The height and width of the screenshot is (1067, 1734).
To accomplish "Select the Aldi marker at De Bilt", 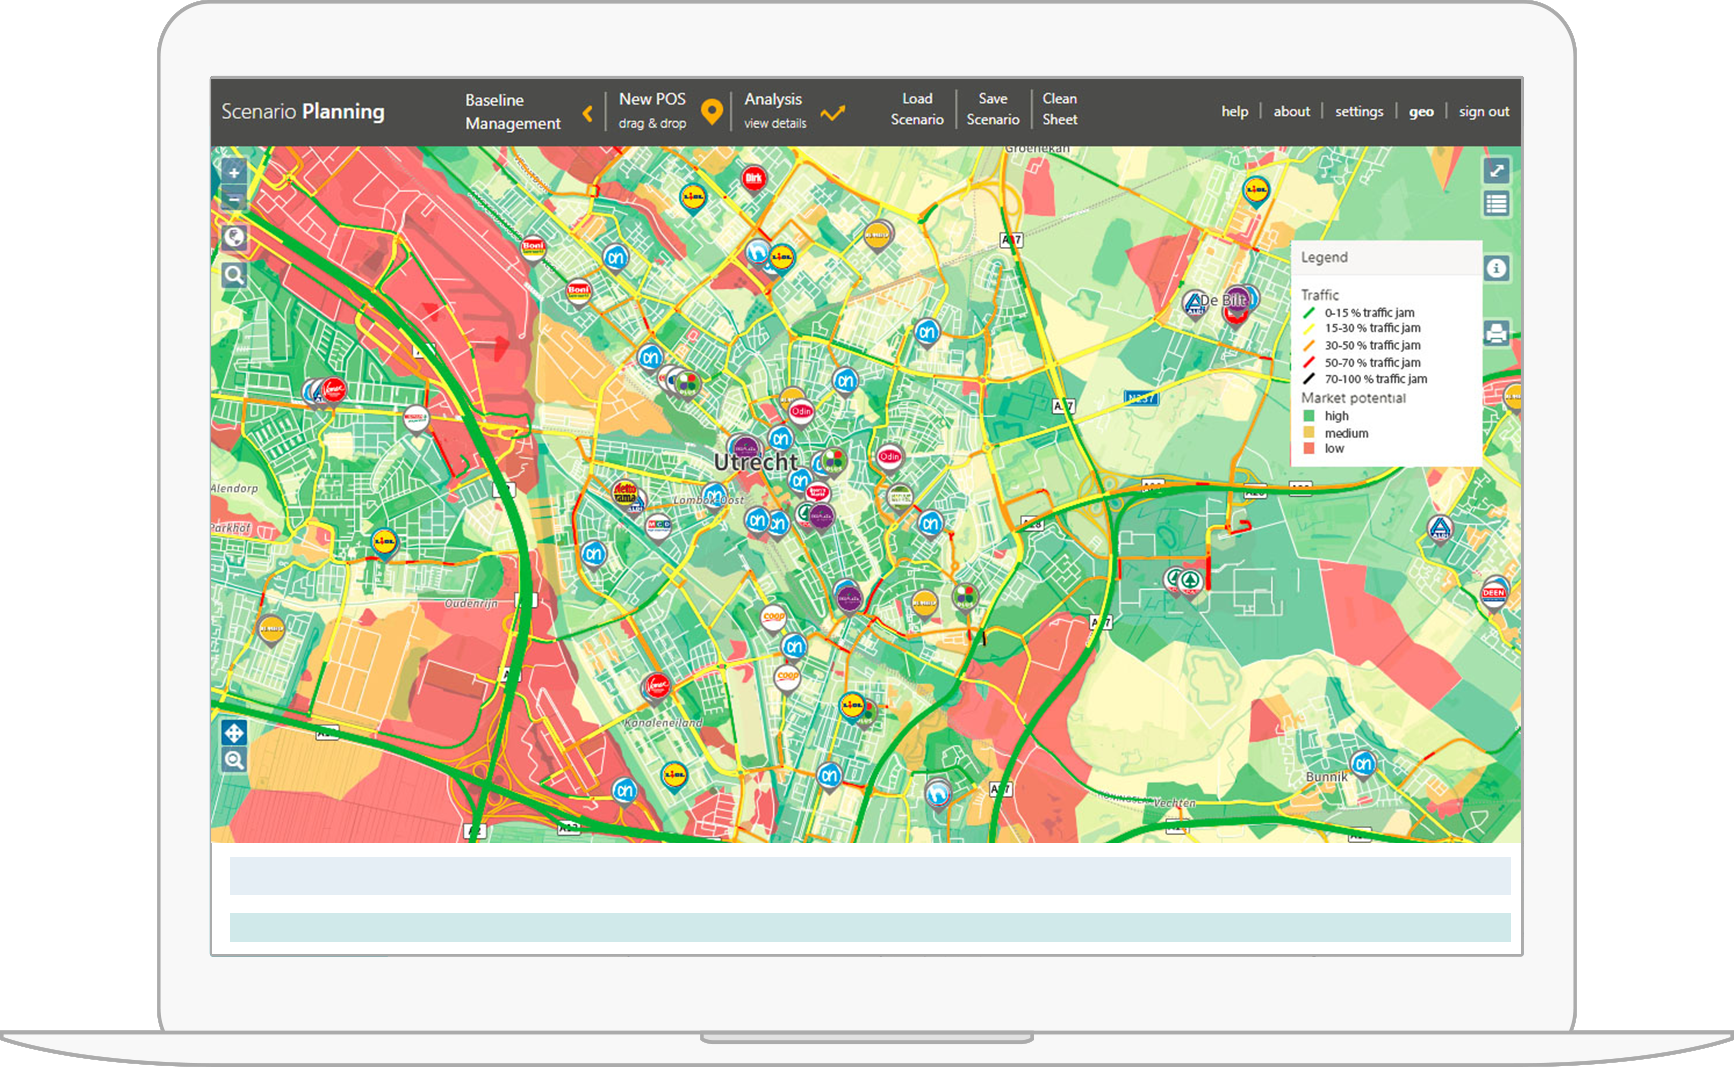I will click(1194, 303).
